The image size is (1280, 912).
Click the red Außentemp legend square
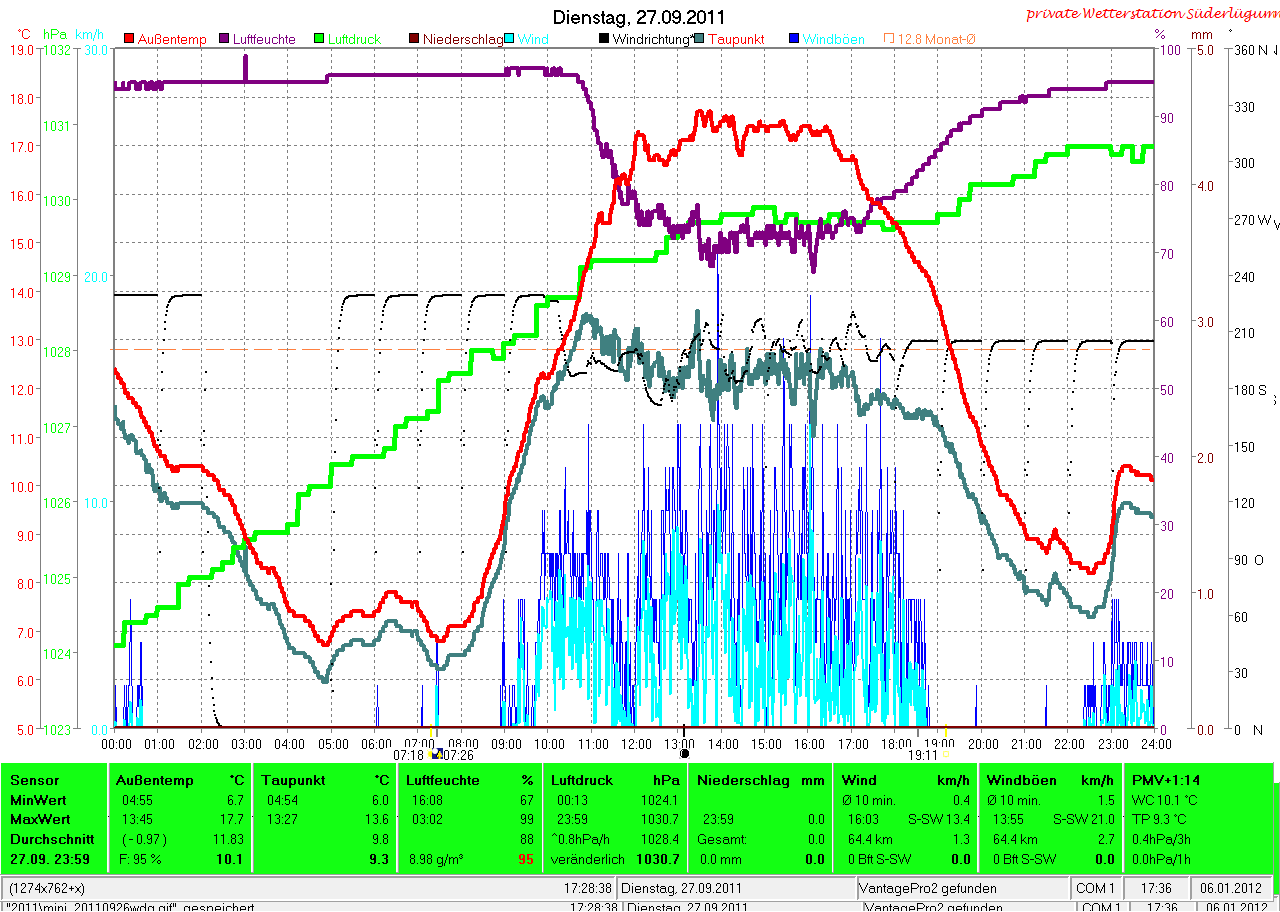pyautogui.click(x=129, y=39)
